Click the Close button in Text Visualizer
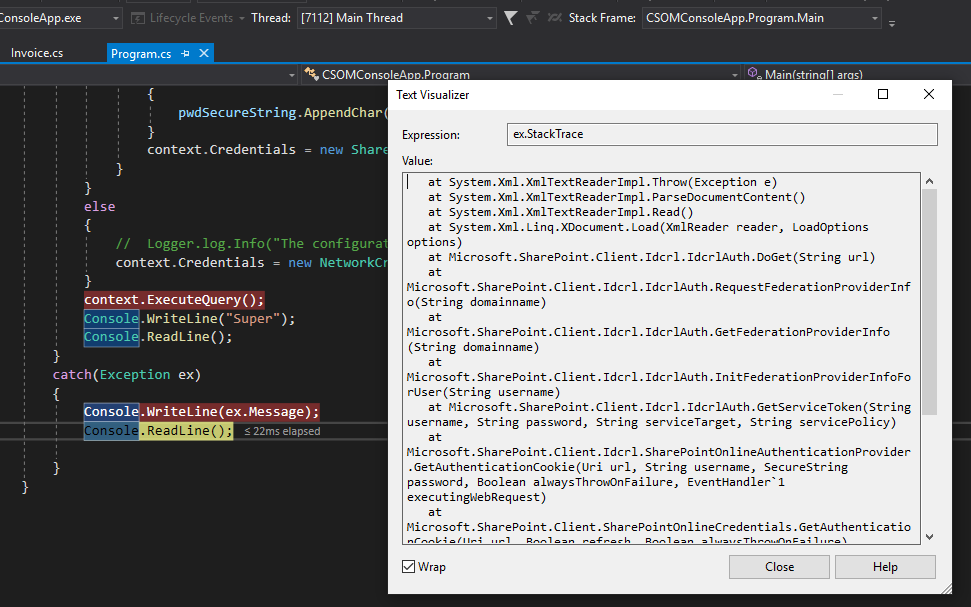Image resolution: width=971 pixels, height=607 pixels. (x=778, y=566)
